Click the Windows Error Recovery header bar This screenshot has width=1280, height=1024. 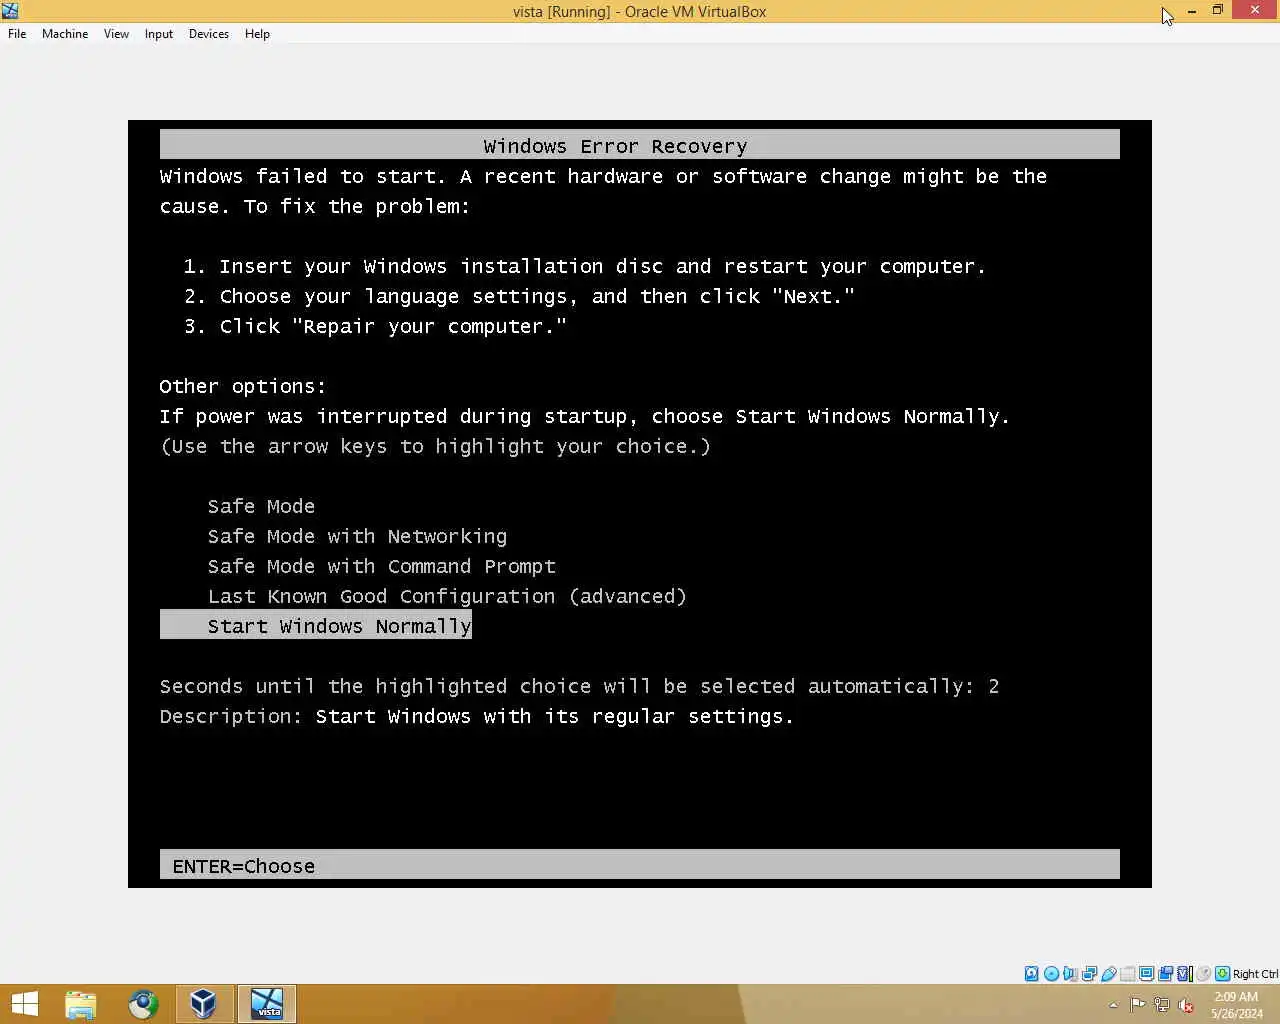click(640, 145)
